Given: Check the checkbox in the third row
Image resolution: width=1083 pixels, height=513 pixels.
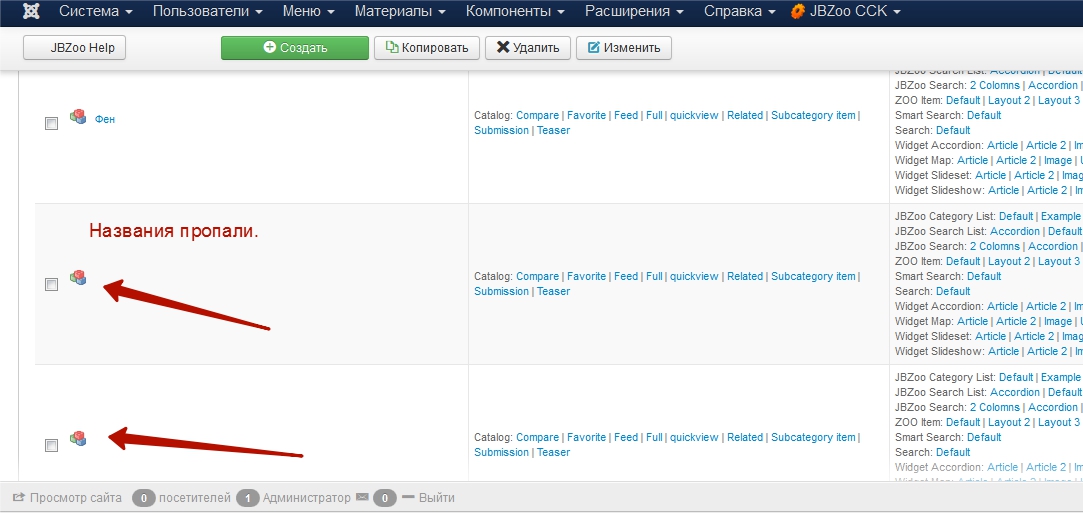Looking at the screenshot, I should point(51,445).
